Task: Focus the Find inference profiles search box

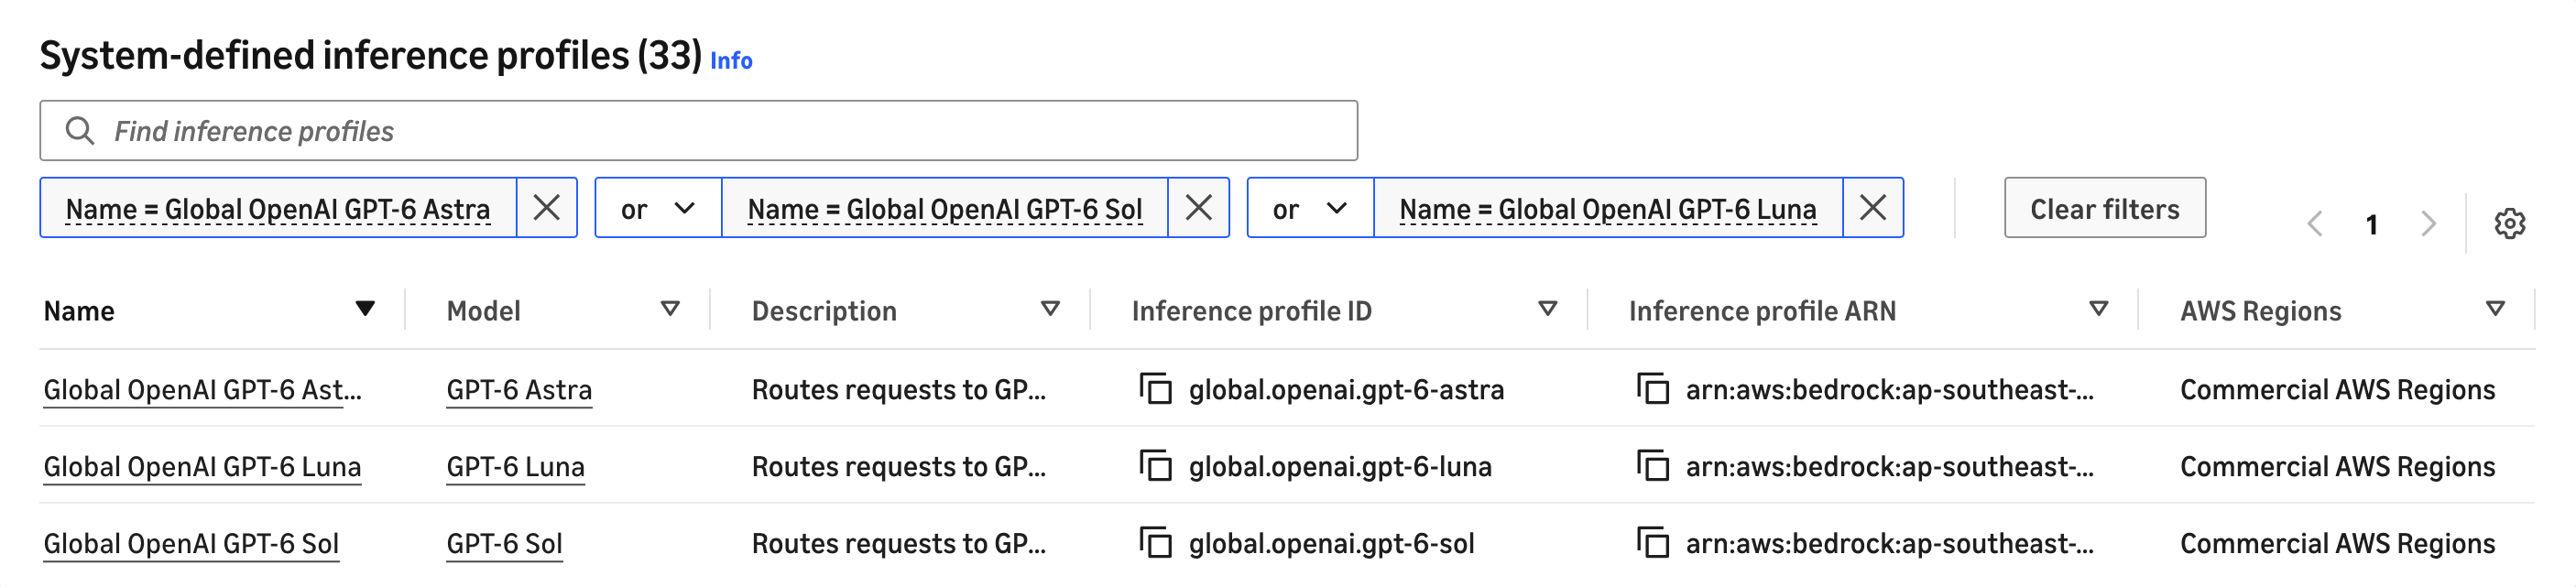Action: [698, 131]
